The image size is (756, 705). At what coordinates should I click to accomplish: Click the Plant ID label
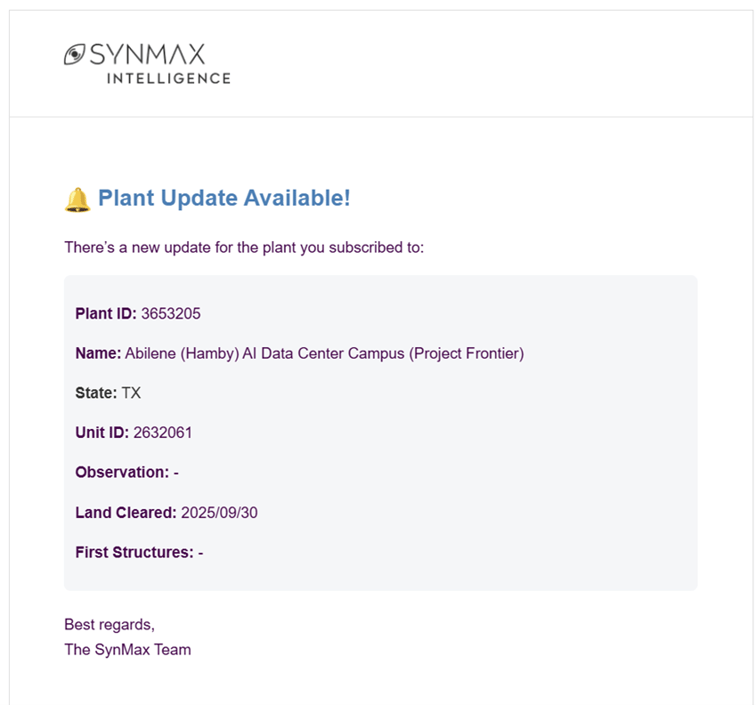[105, 314]
